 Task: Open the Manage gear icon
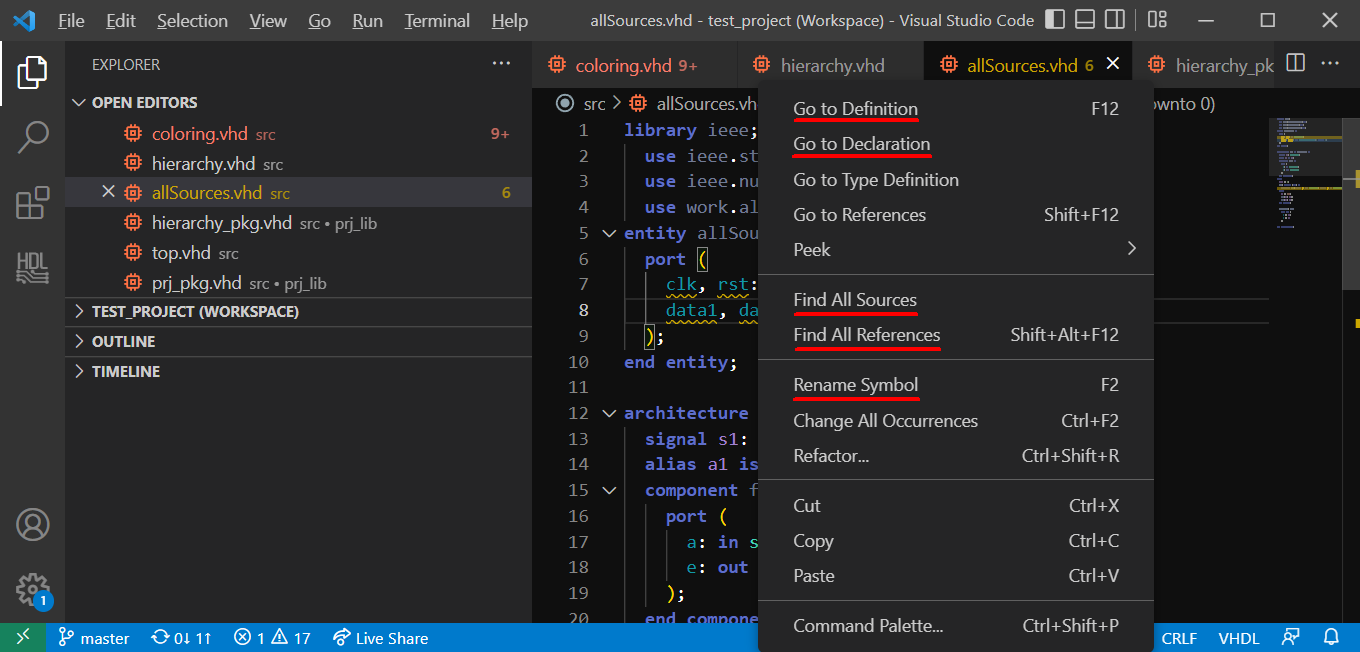pyautogui.click(x=32, y=588)
